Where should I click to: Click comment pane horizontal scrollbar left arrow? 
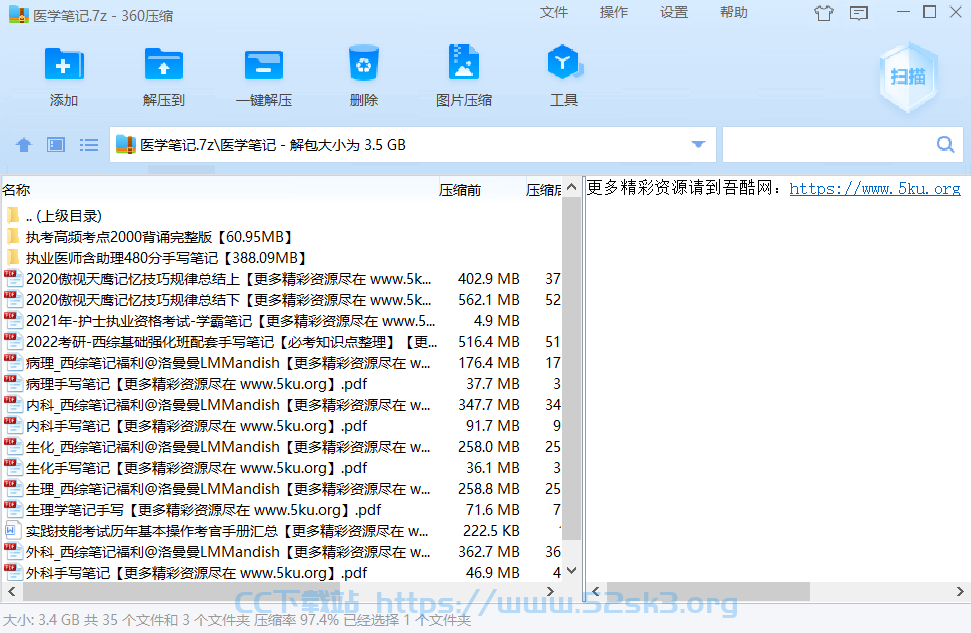point(596,592)
